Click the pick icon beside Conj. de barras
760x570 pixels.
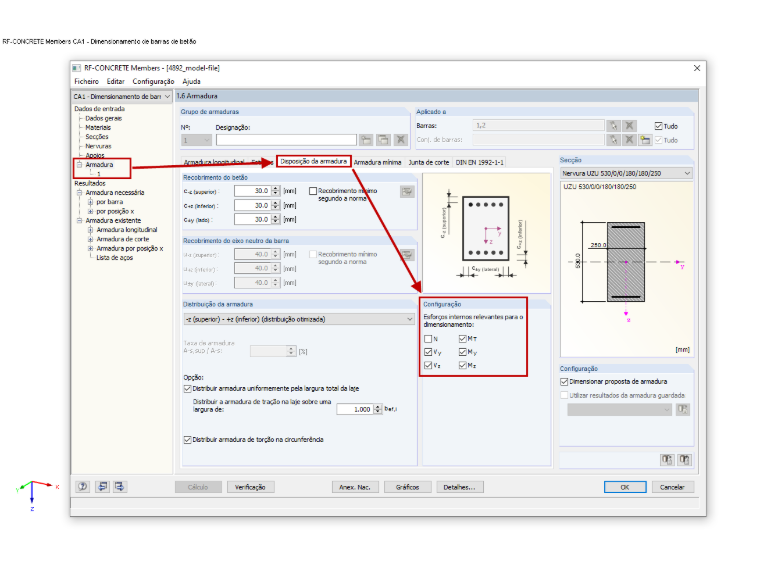coord(613,140)
